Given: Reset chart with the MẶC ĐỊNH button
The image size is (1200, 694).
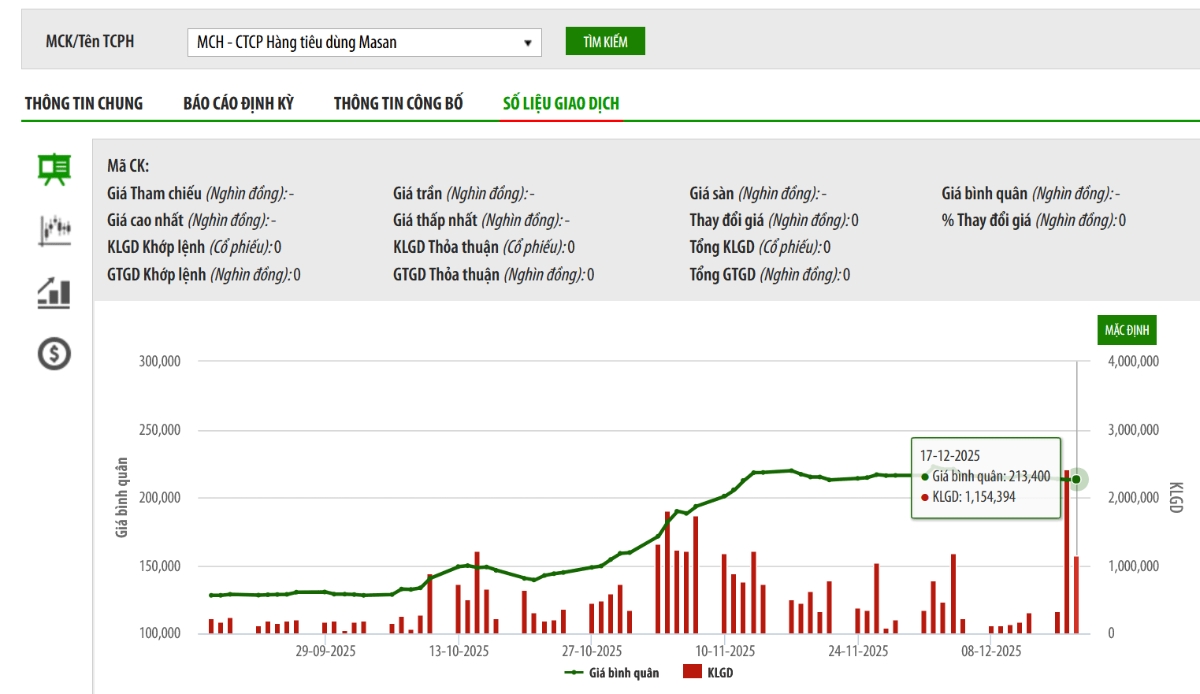Looking at the screenshot, I should click(1128, 330).
